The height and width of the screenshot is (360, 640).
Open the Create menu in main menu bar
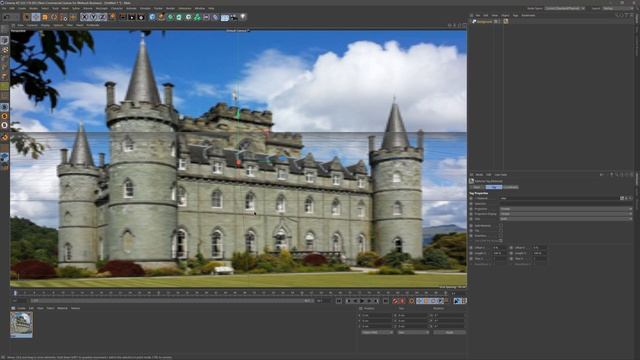coord(22,8)
